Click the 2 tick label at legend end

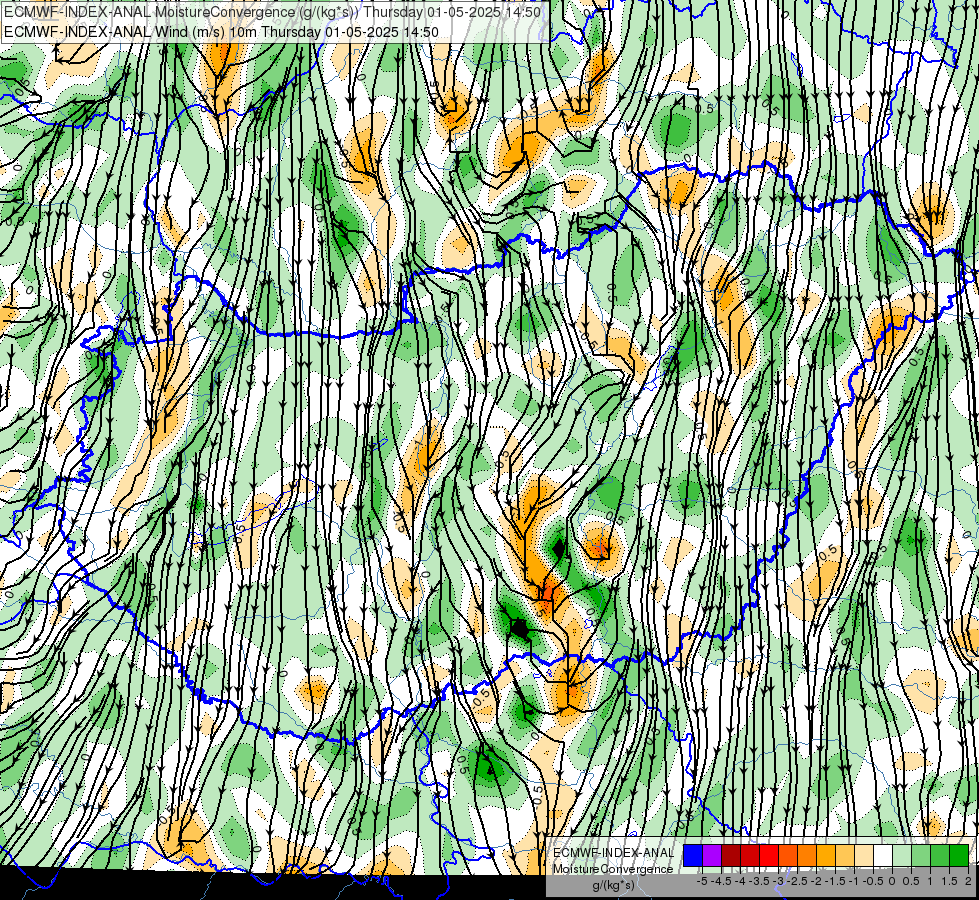click(x=968, y=881)
